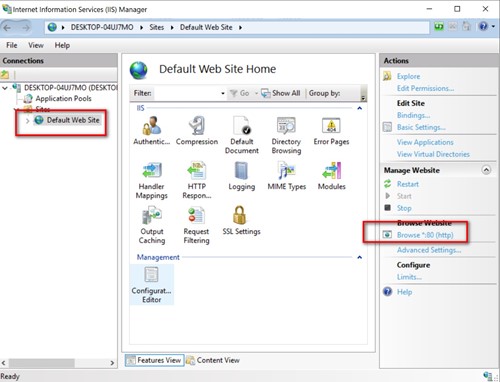Open the Logging feature
500x382 pixels.
pos(242,176)
